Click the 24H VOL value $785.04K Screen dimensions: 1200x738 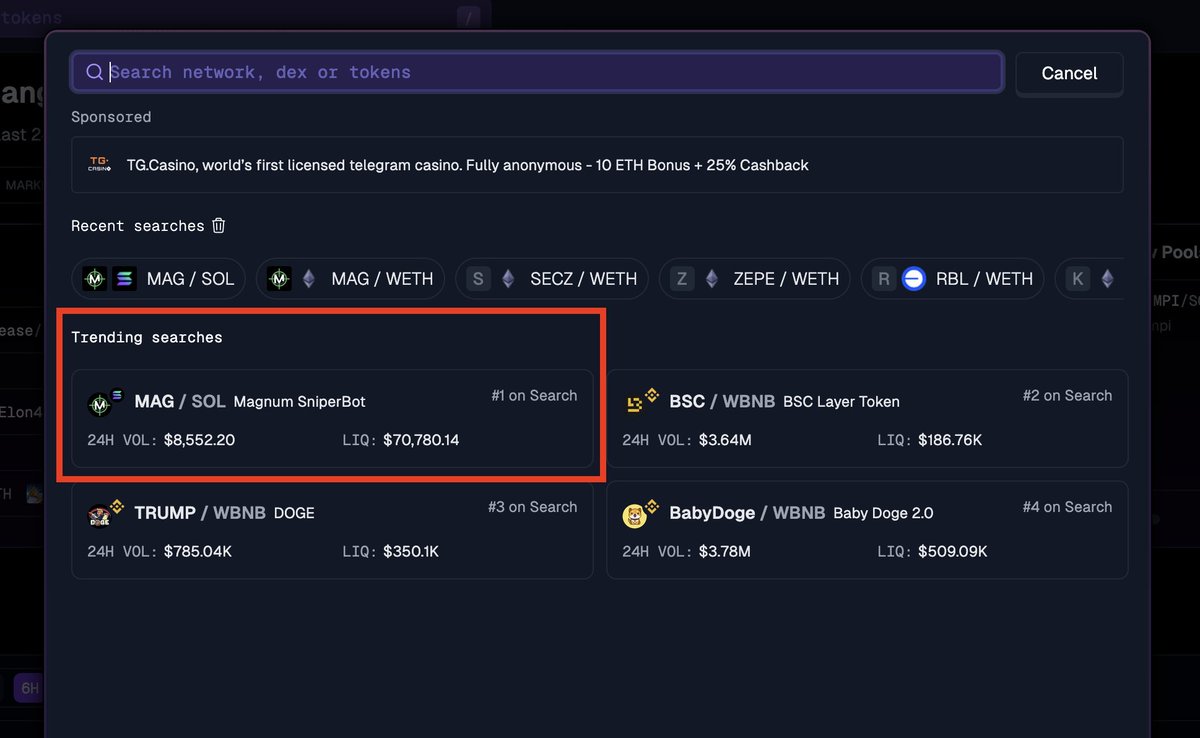click(198, 551)
